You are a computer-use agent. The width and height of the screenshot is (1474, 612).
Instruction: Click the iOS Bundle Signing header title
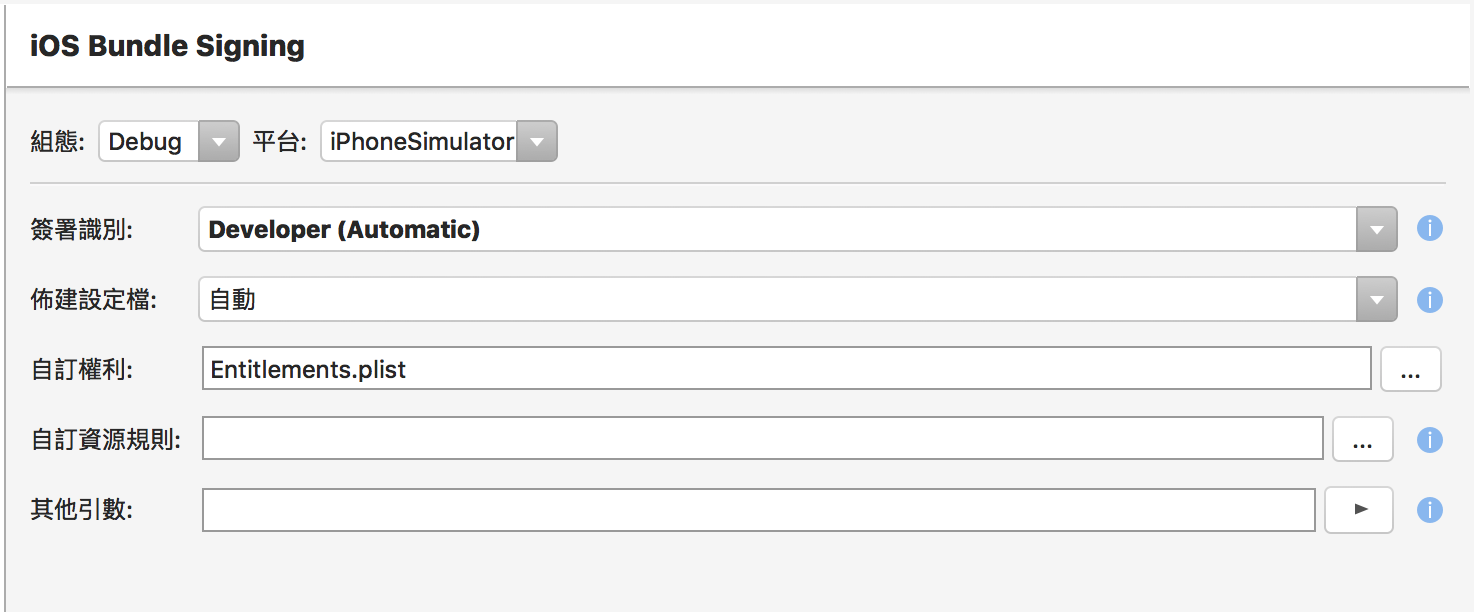pos(167,46)
